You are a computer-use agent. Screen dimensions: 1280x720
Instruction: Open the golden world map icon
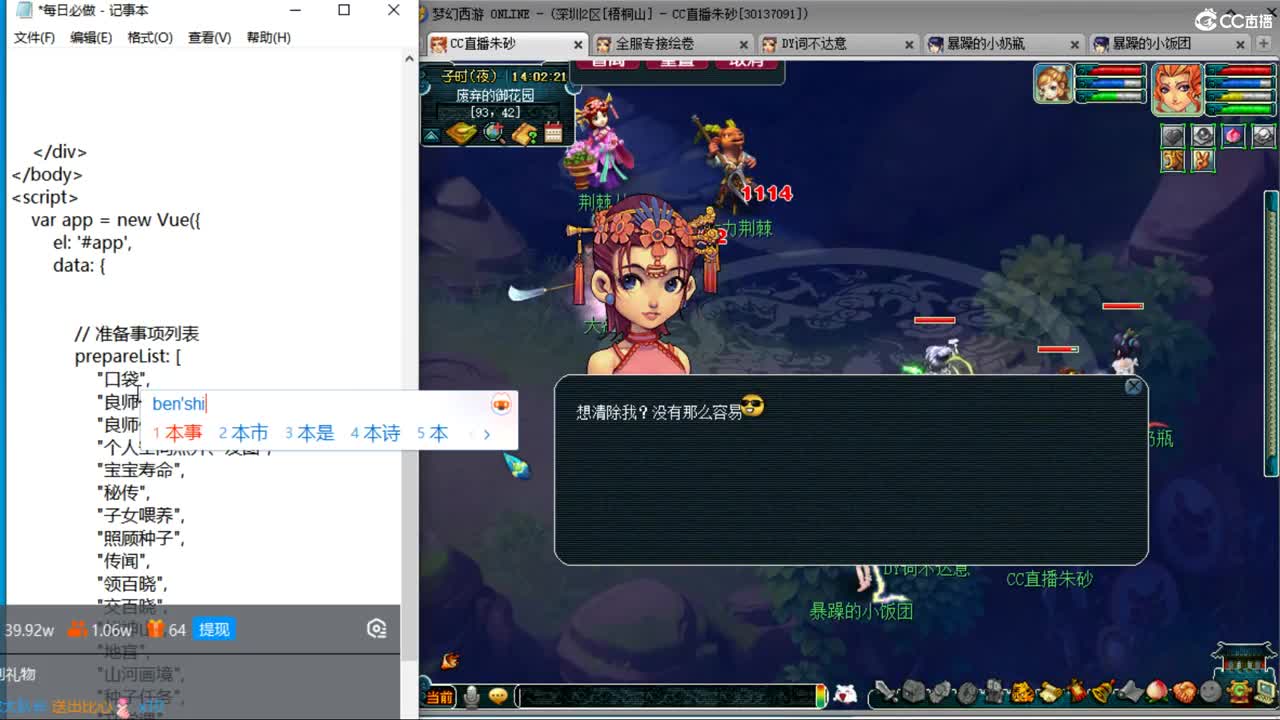(x=461, y=133)
